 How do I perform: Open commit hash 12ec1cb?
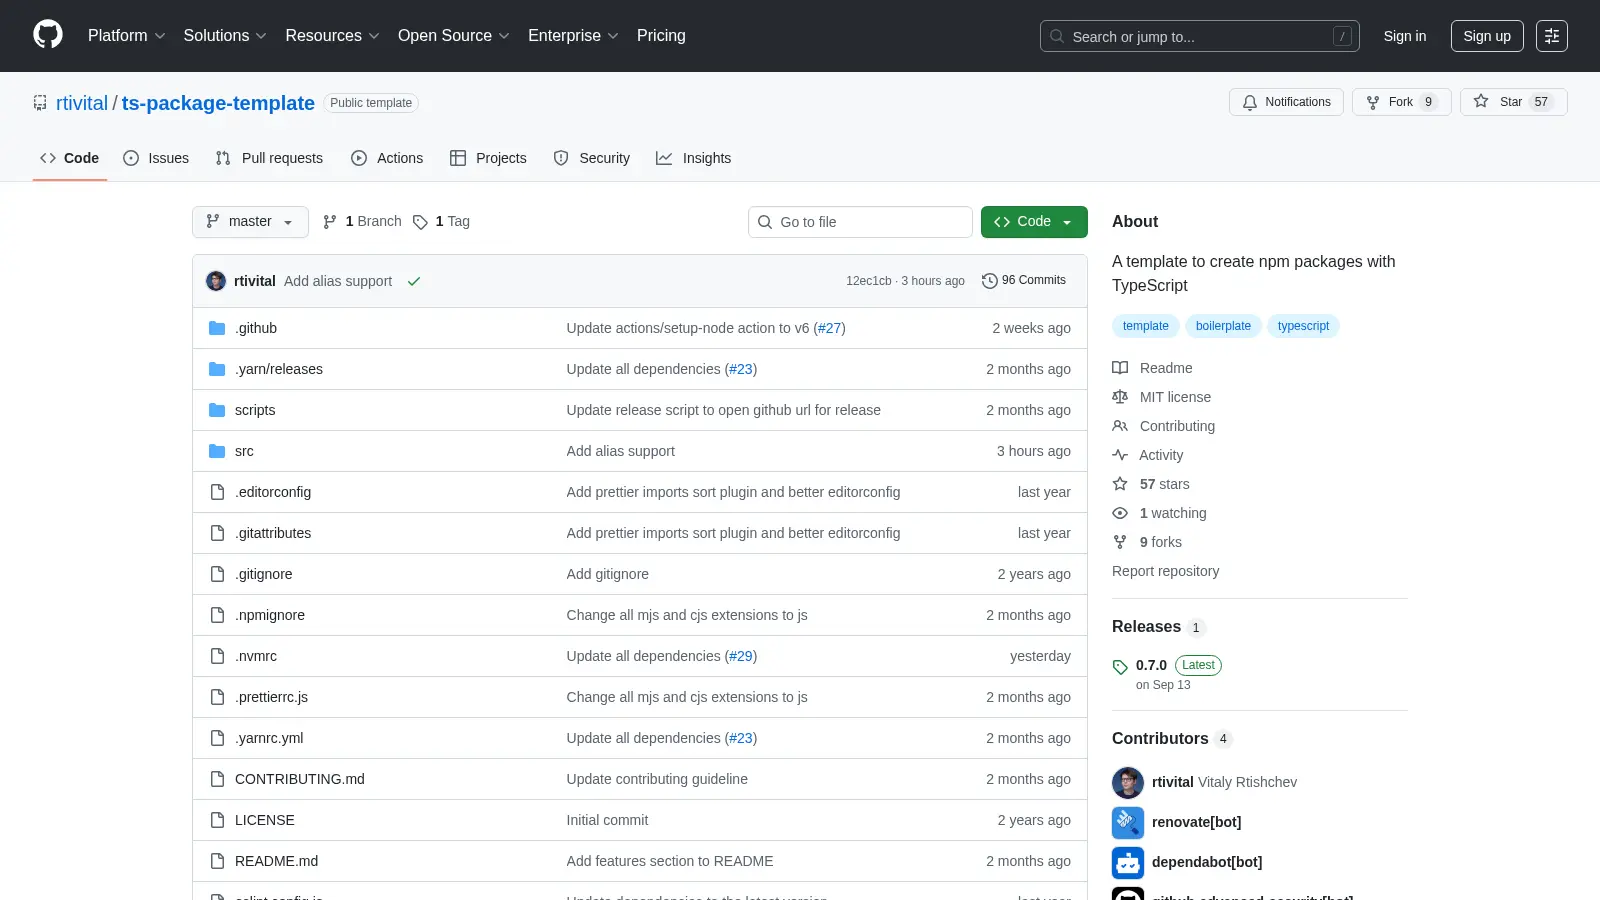click(868, 281)
